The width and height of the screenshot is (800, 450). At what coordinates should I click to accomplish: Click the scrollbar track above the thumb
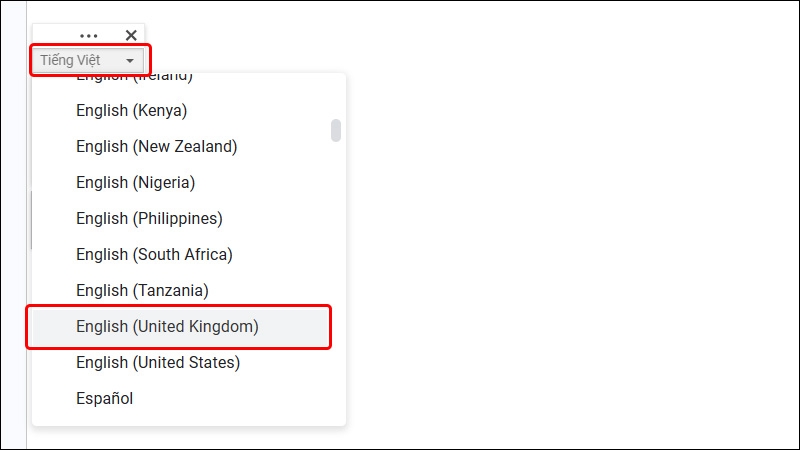(336, 97)
